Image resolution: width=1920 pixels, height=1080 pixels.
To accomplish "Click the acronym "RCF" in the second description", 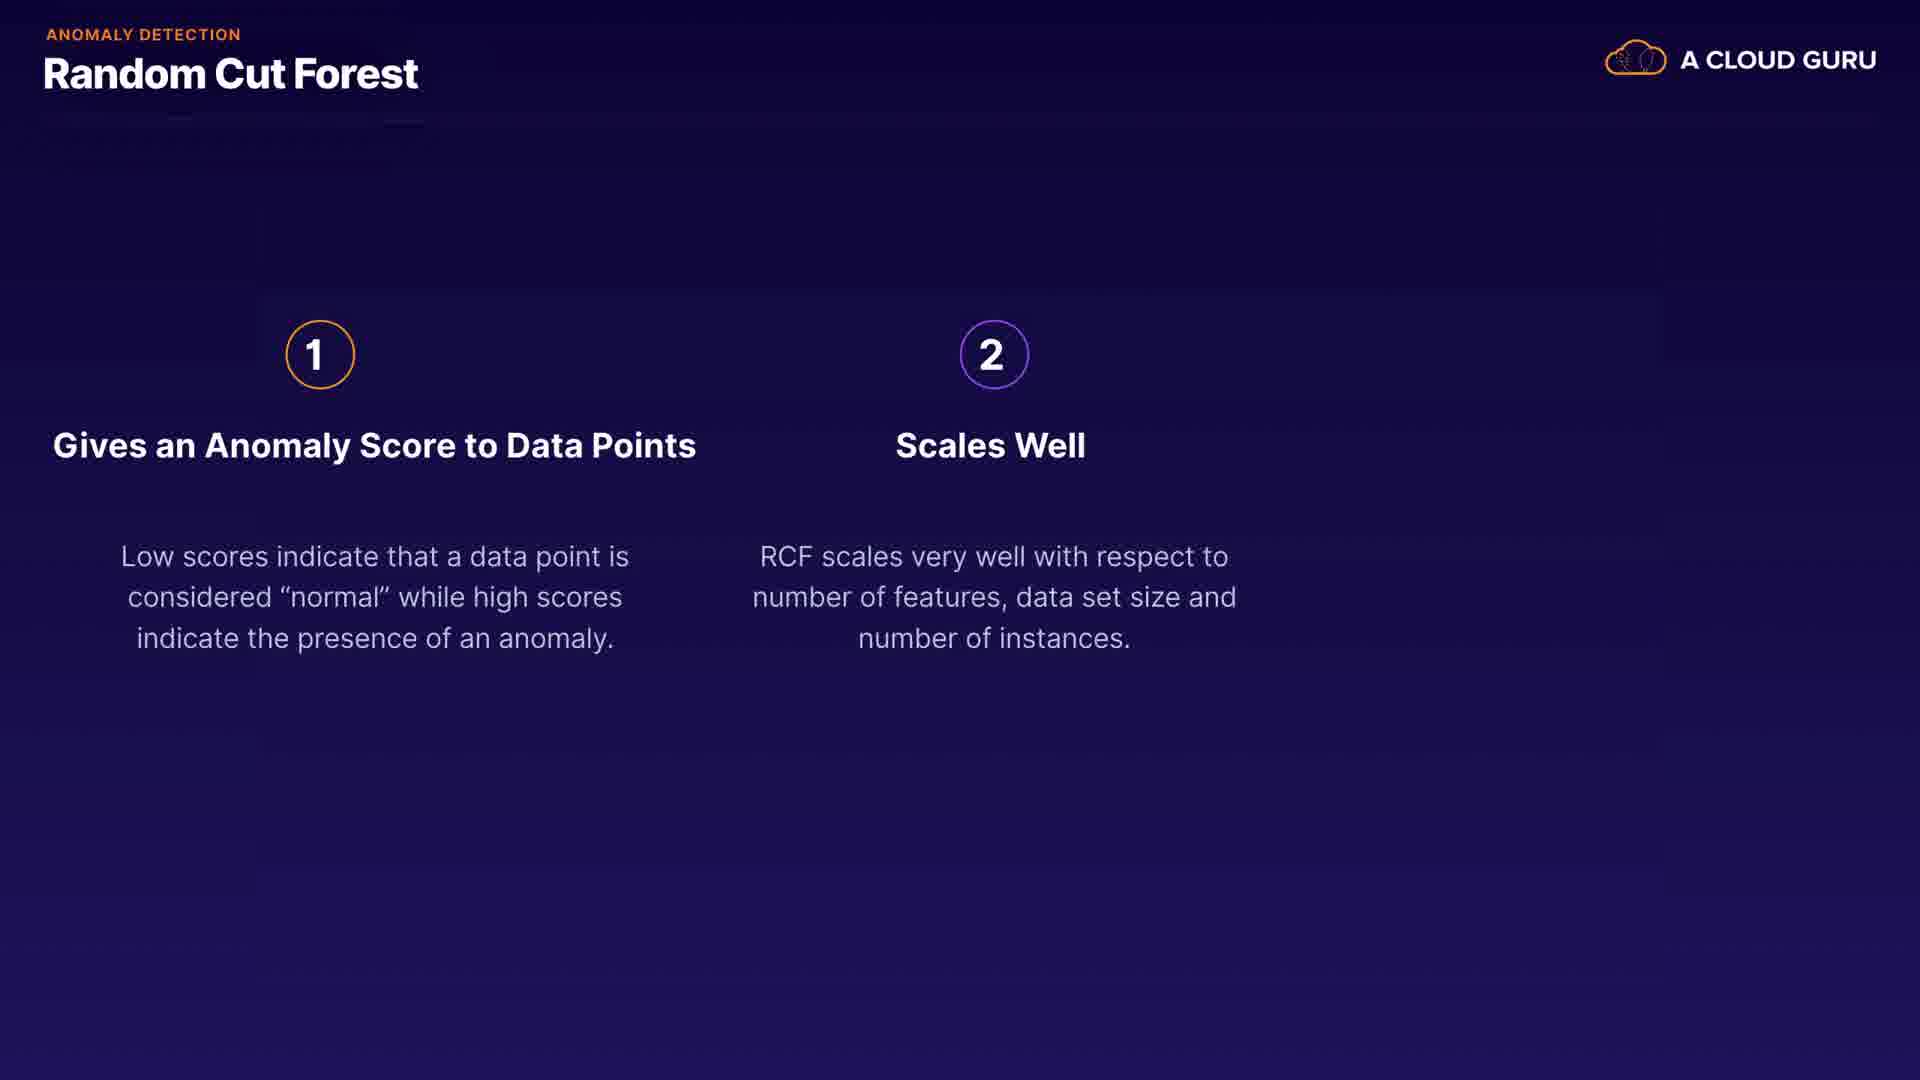I will (x=786, y=557).
